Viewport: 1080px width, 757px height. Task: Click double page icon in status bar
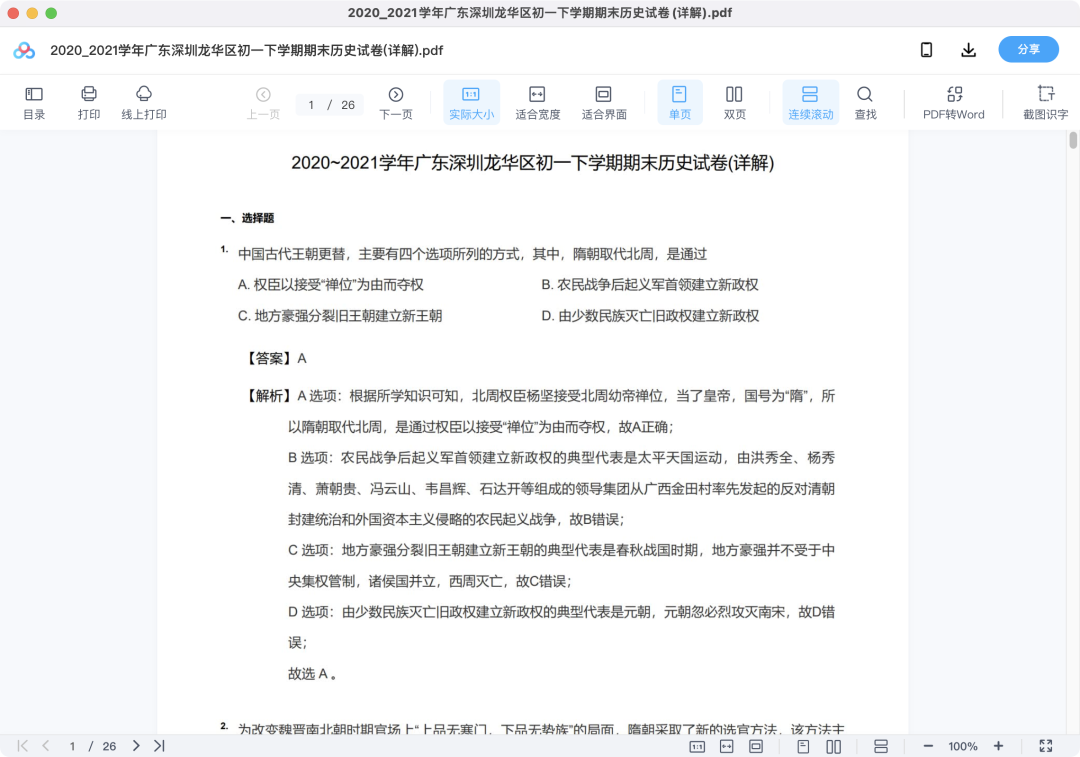tap(833, 747)
